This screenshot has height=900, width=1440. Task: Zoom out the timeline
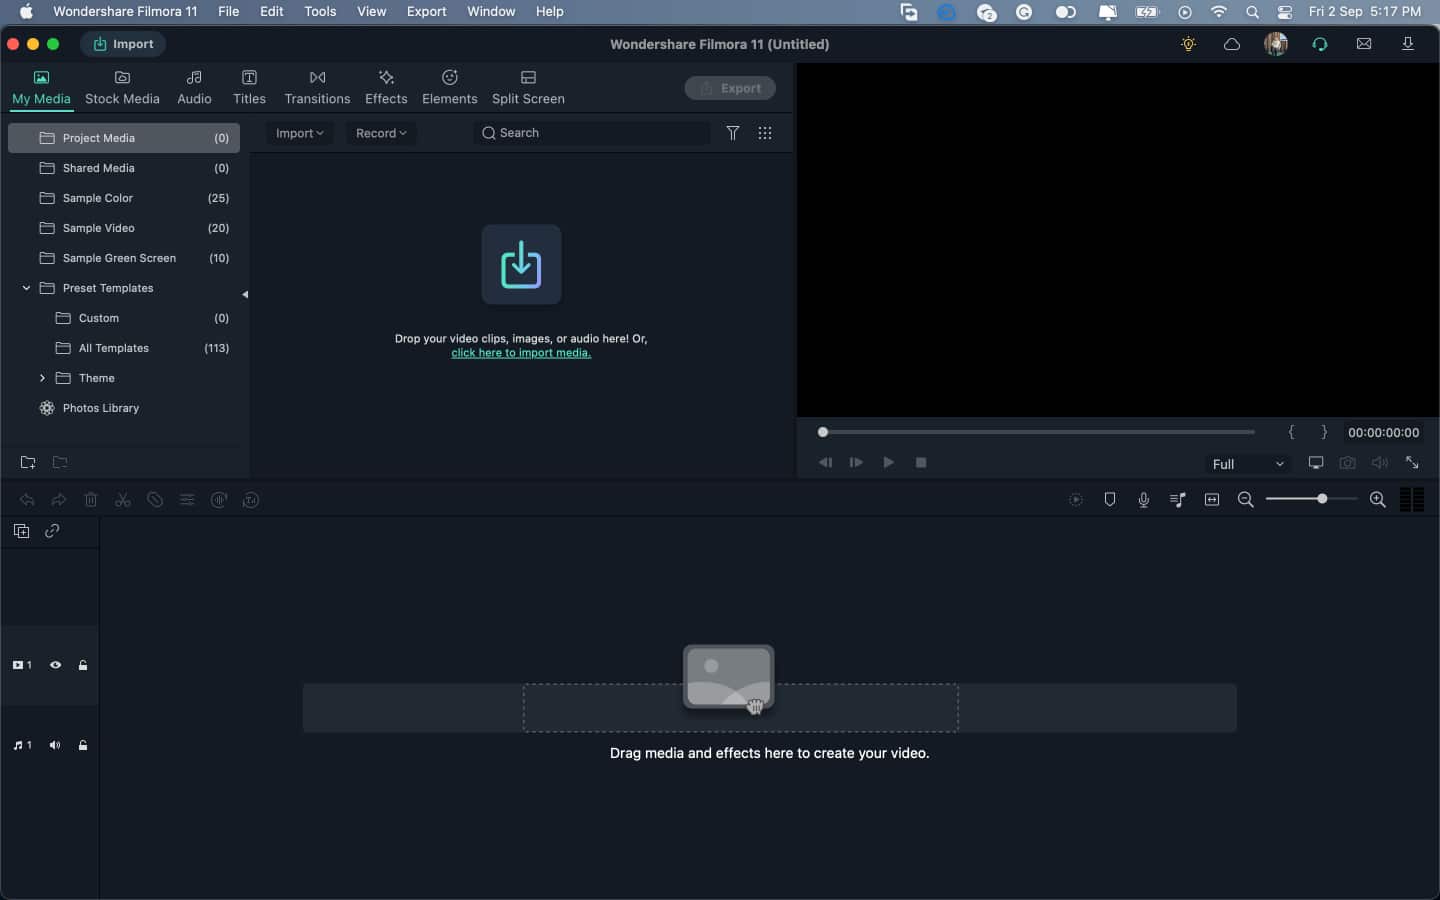(x=1246, y=500)
